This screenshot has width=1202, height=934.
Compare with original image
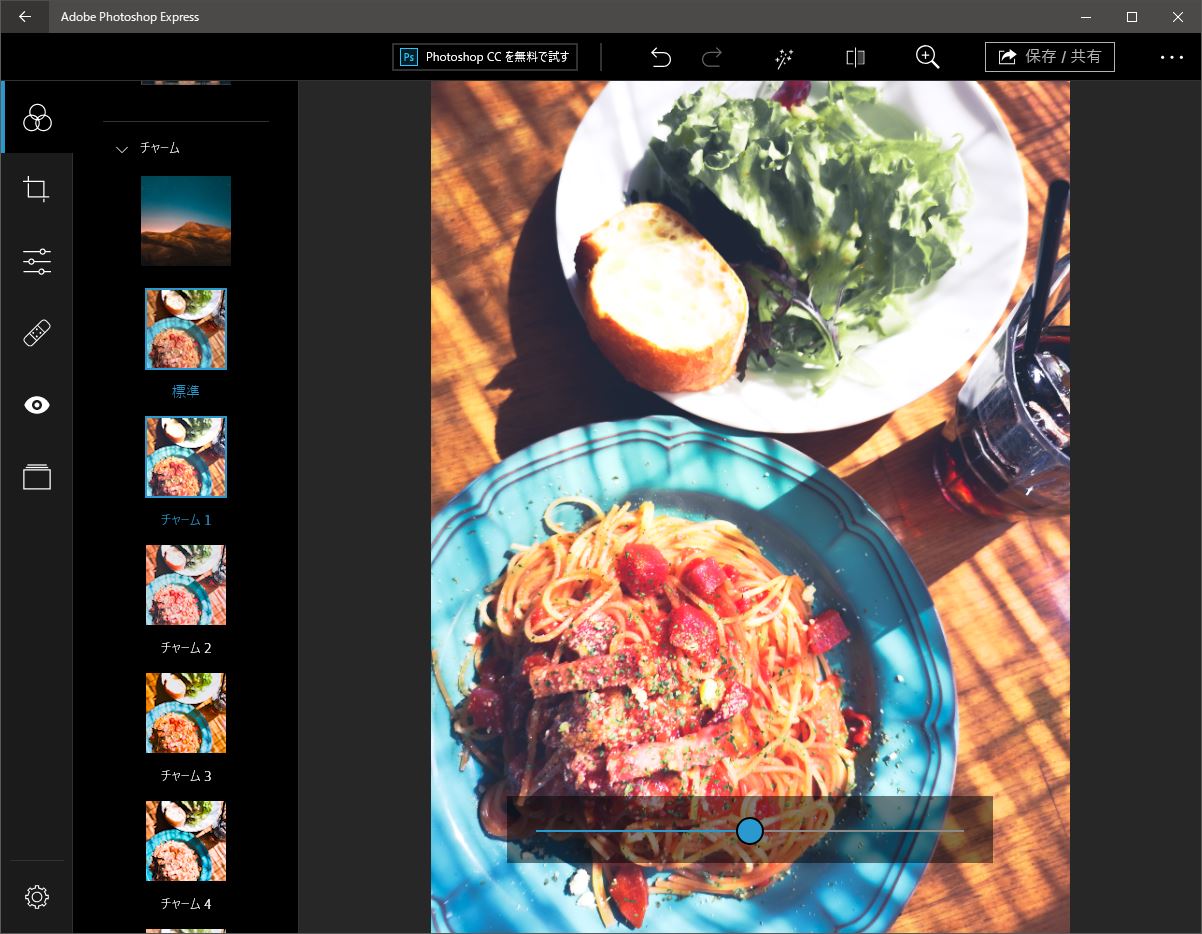[855, 58]
